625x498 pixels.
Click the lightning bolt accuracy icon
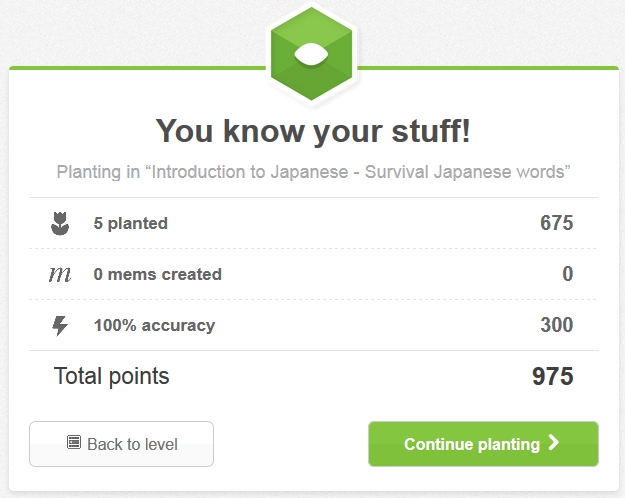click(x=60, y=326)
